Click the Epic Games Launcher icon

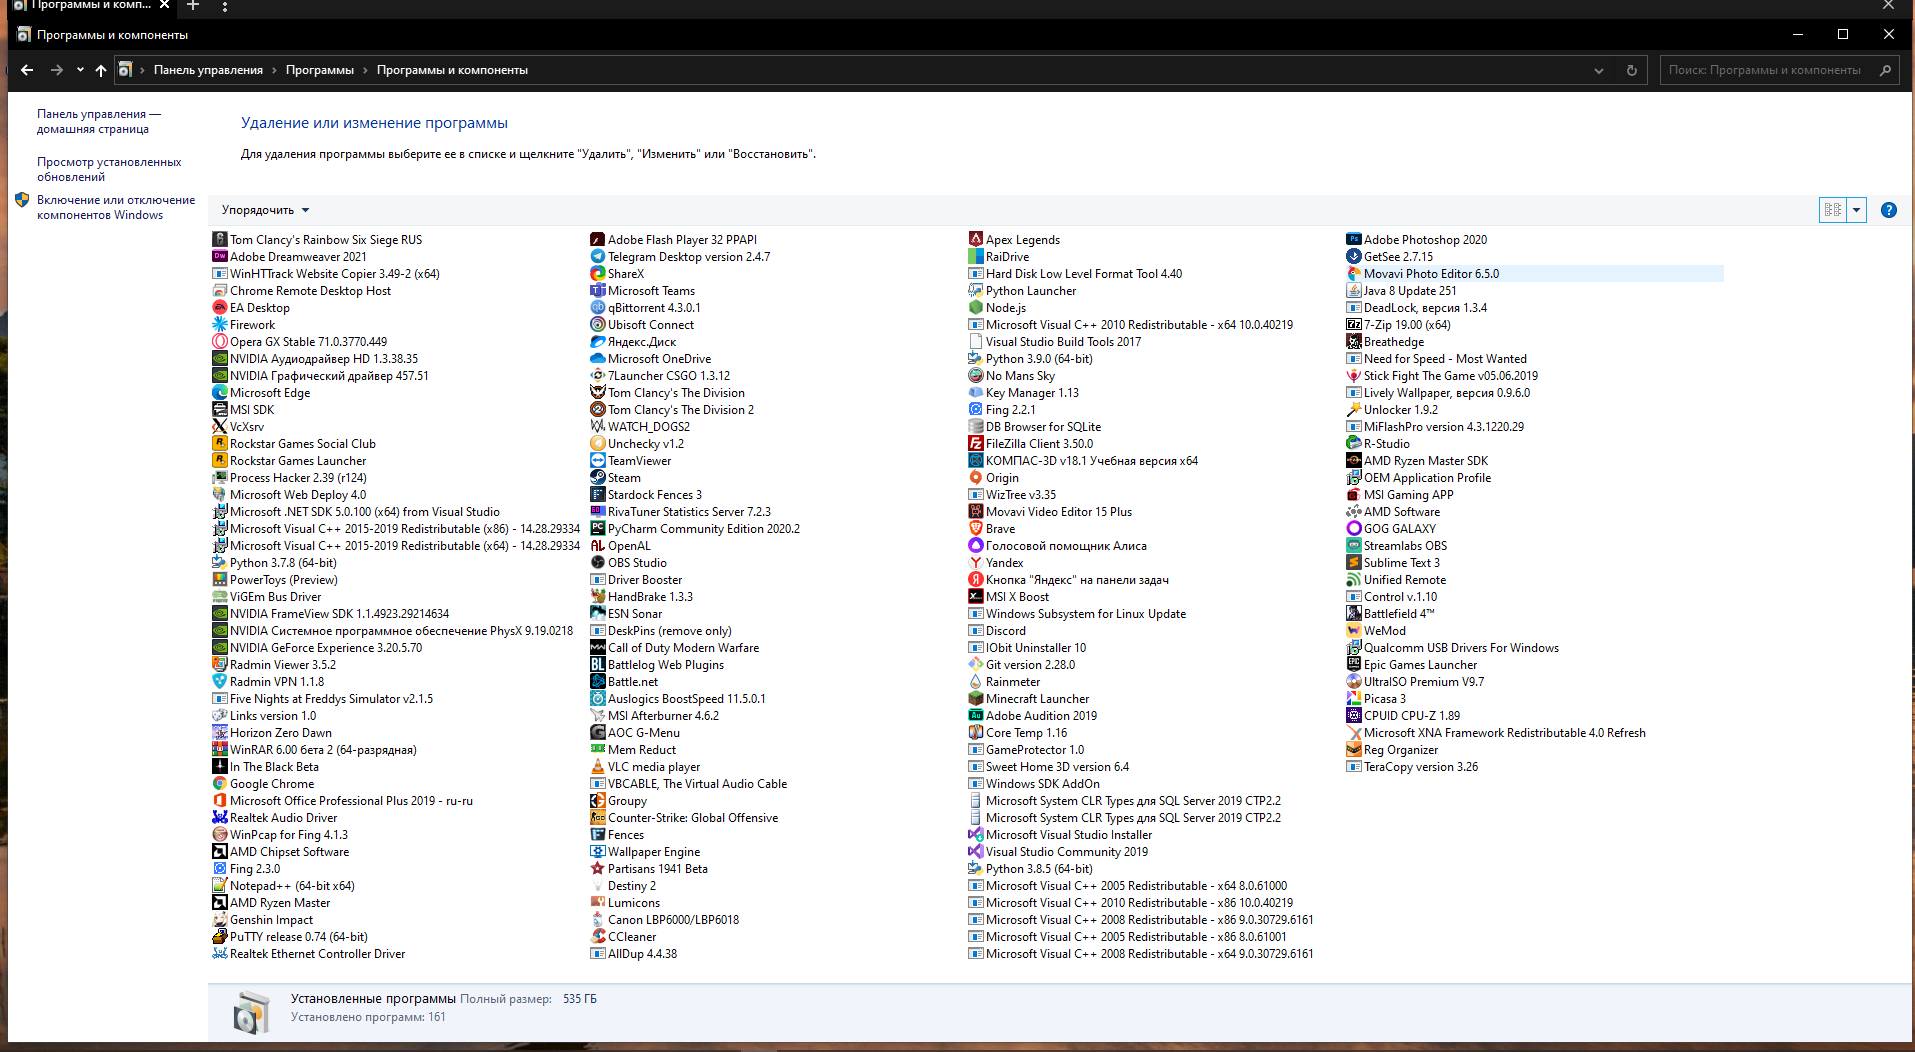tap(1354, 665)
